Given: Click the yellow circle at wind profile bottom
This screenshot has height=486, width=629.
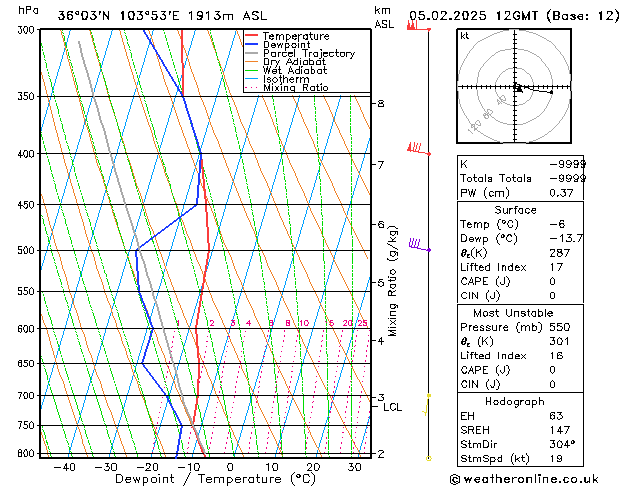Looking at the screenshot, I should 428,458.
